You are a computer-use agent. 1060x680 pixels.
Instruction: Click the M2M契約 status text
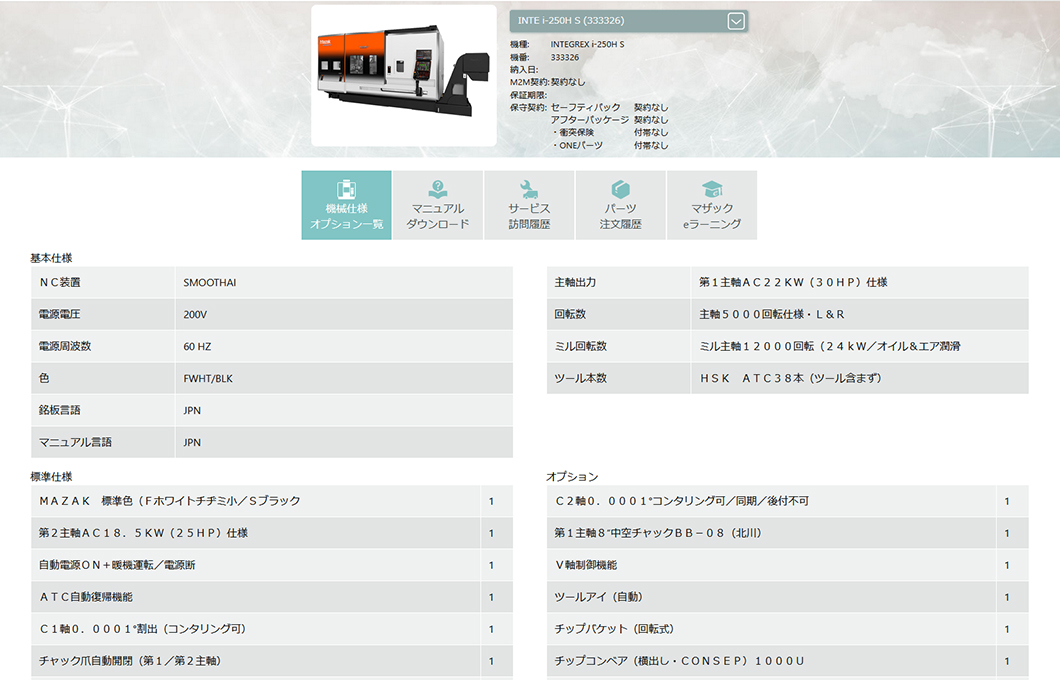(548, 82)
